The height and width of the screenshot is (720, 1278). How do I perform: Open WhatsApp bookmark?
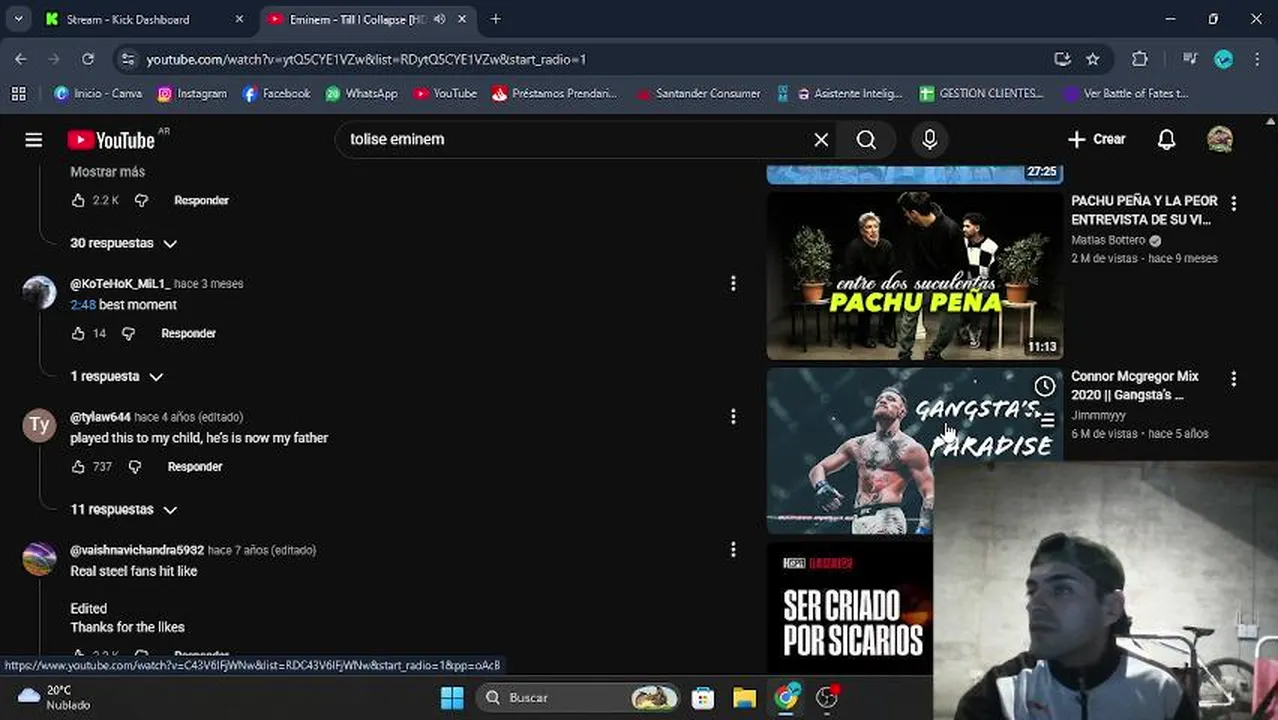pyautogui.click(x=361, y=93)
